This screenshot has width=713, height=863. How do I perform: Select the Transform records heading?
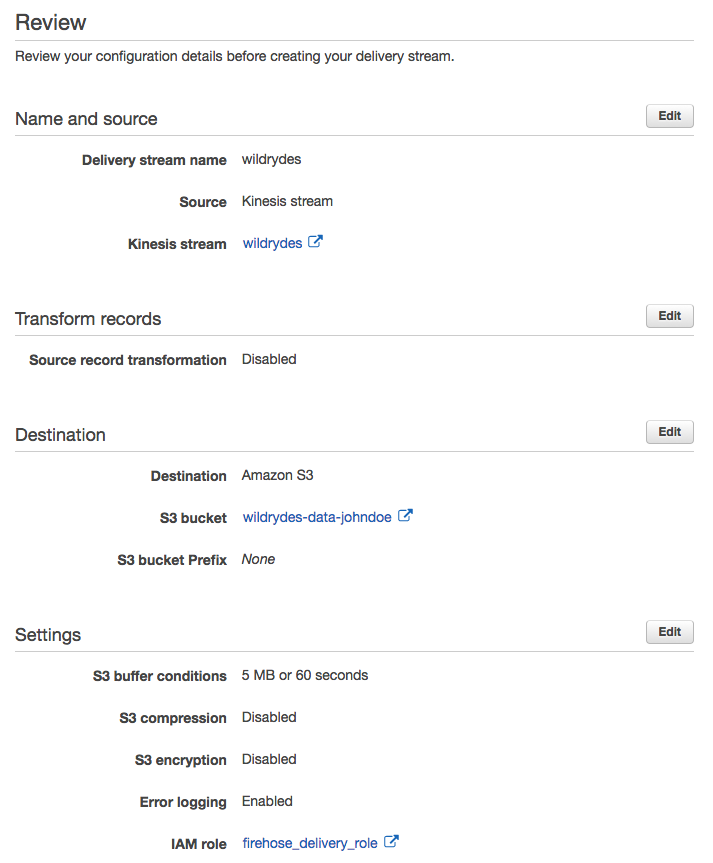(x=88, y=319)
